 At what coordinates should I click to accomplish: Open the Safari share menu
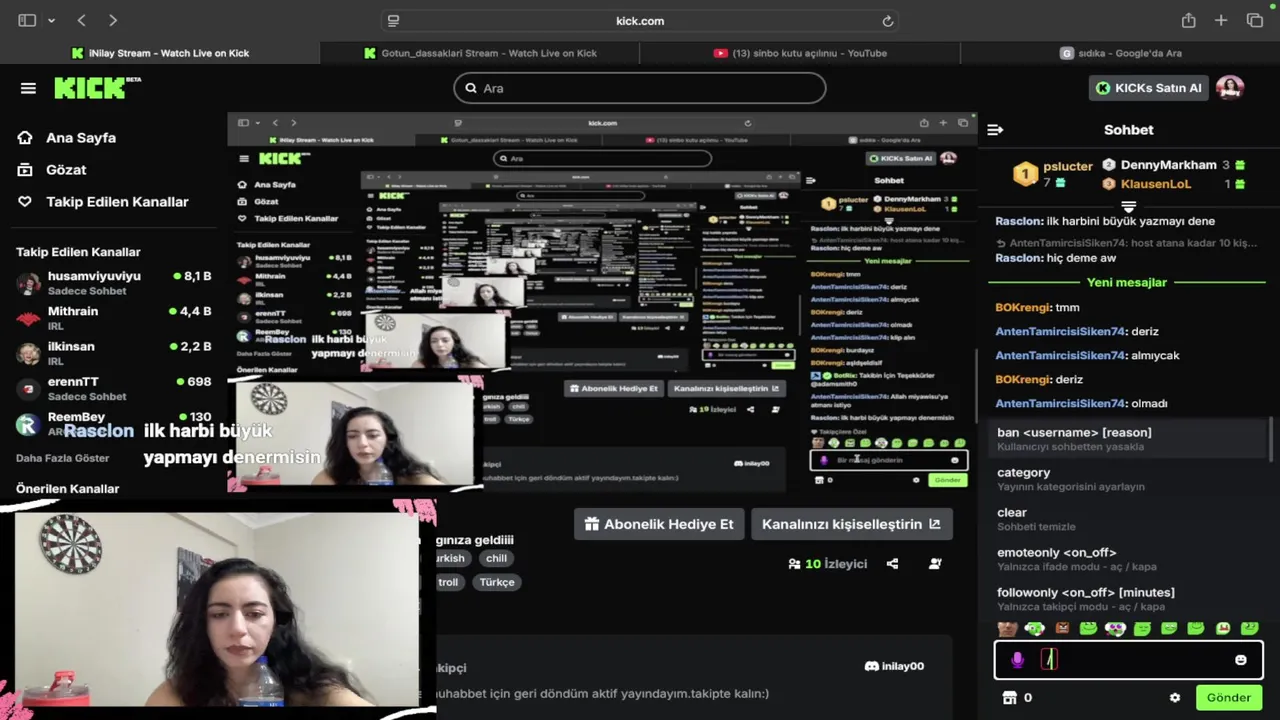[x=1188, y=20]
